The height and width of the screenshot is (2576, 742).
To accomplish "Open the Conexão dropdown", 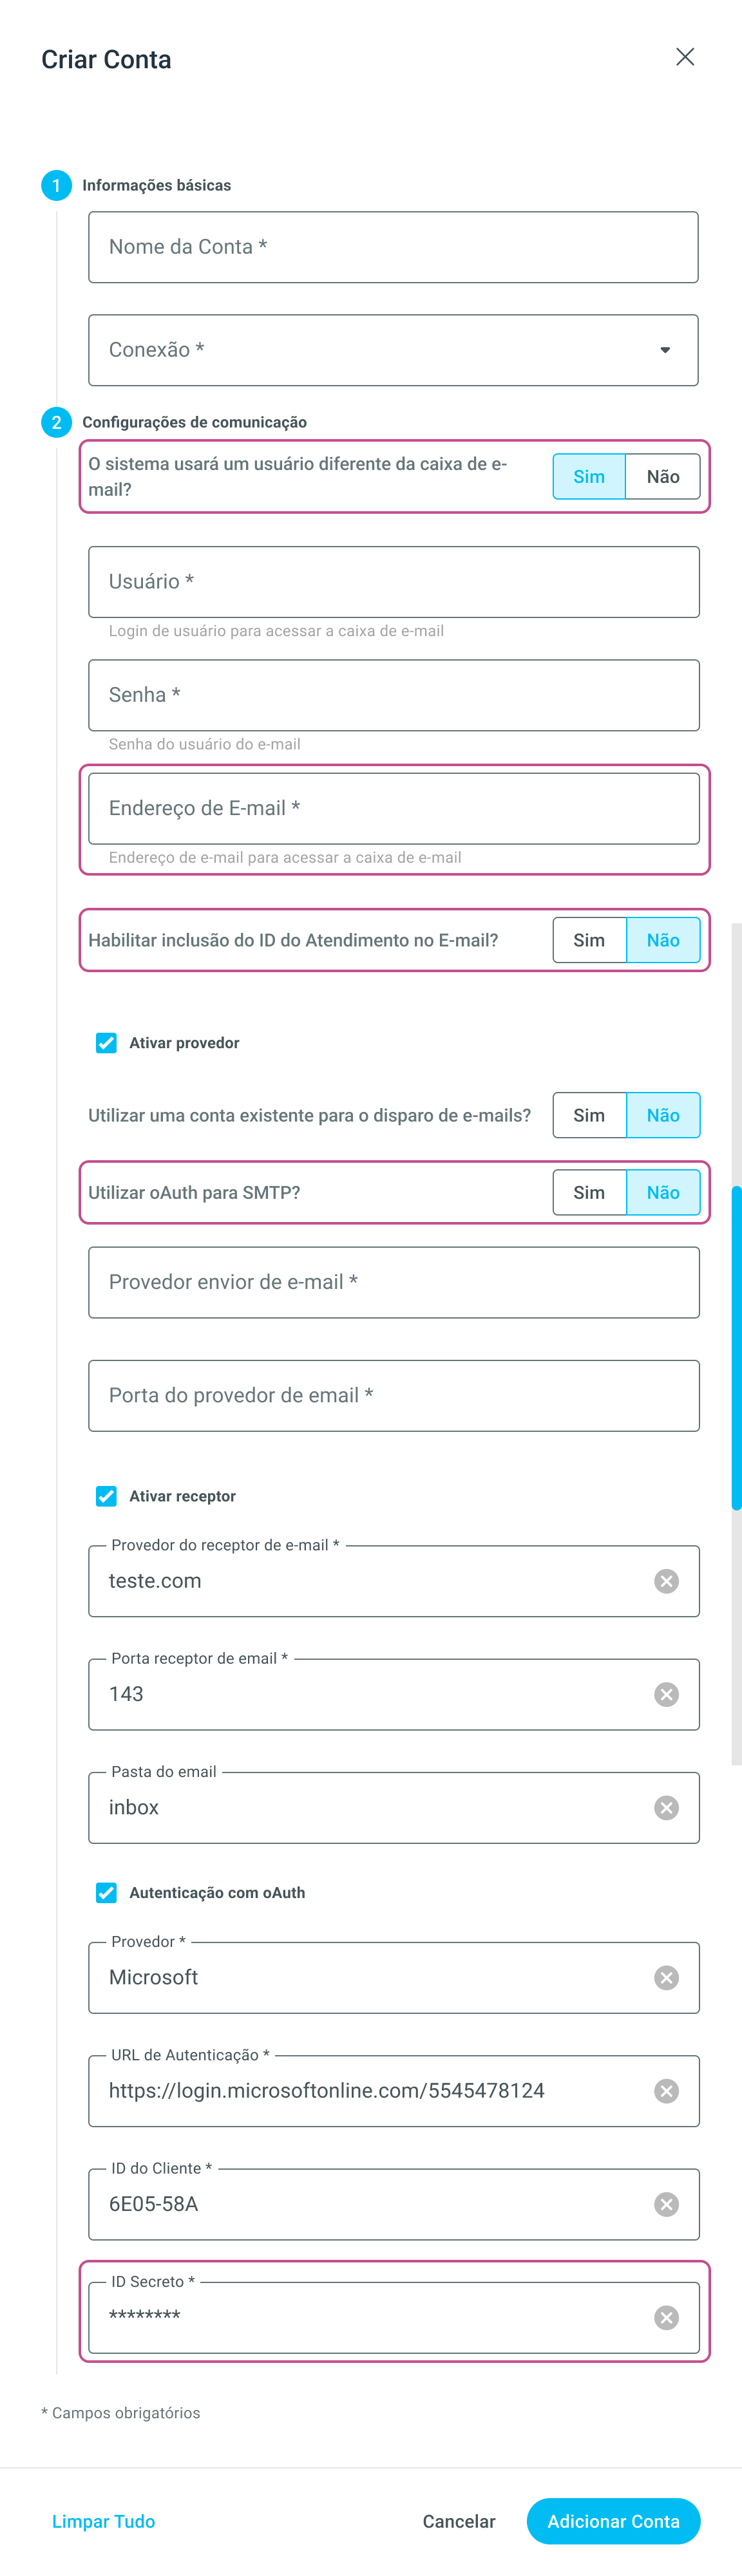I will 393,350.
